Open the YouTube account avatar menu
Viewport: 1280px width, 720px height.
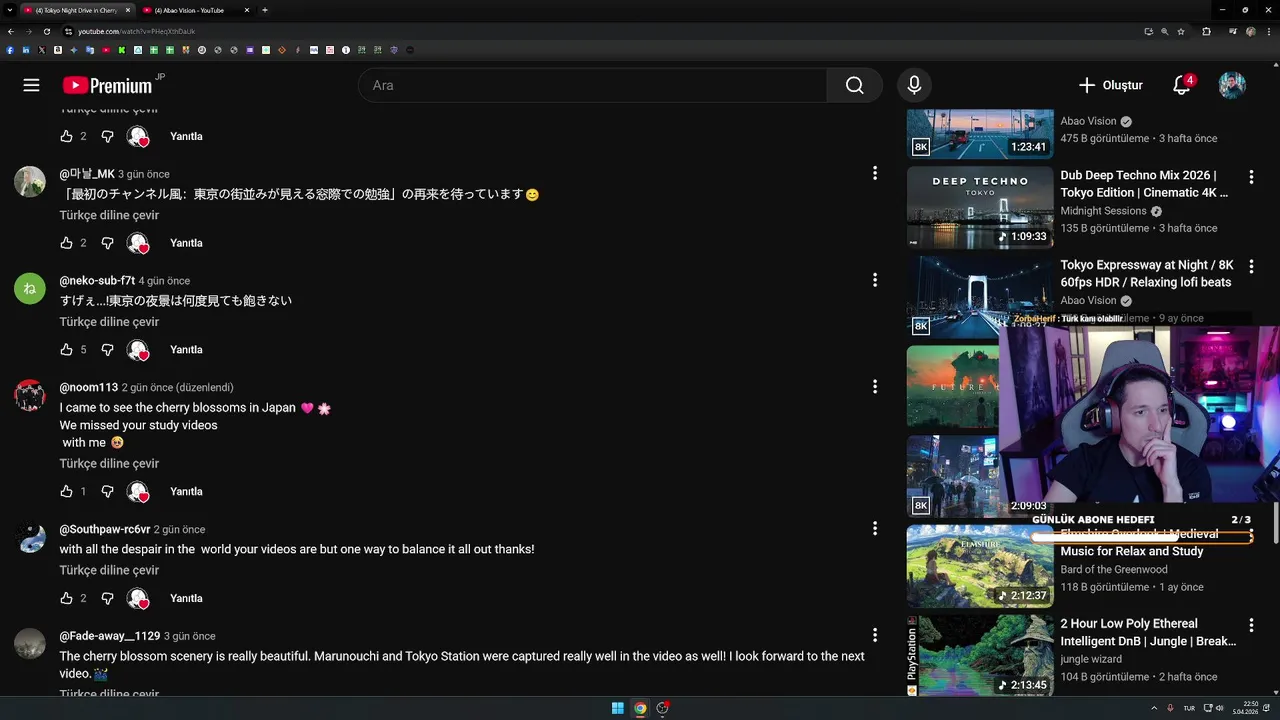coord(1232,85)
